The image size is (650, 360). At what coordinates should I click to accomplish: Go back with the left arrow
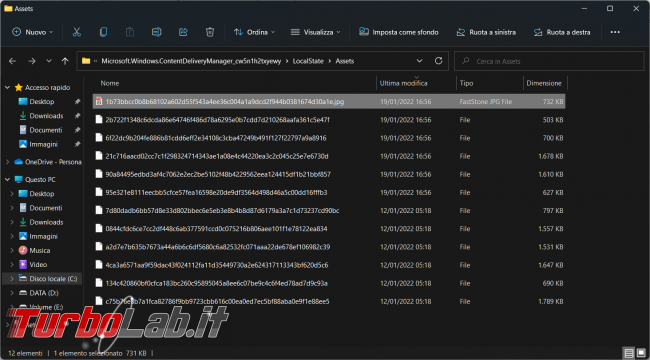click(x=12, y=61)
